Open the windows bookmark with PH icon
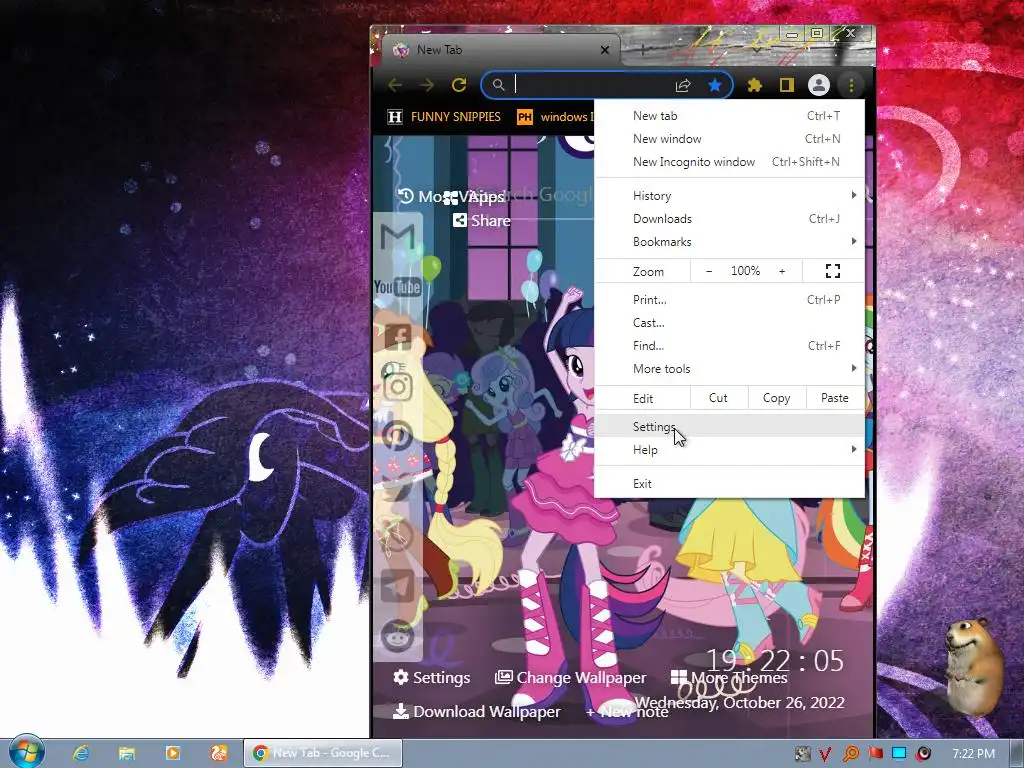The height and width of the screenshot is (768, 1024). [x=554, y=117]
